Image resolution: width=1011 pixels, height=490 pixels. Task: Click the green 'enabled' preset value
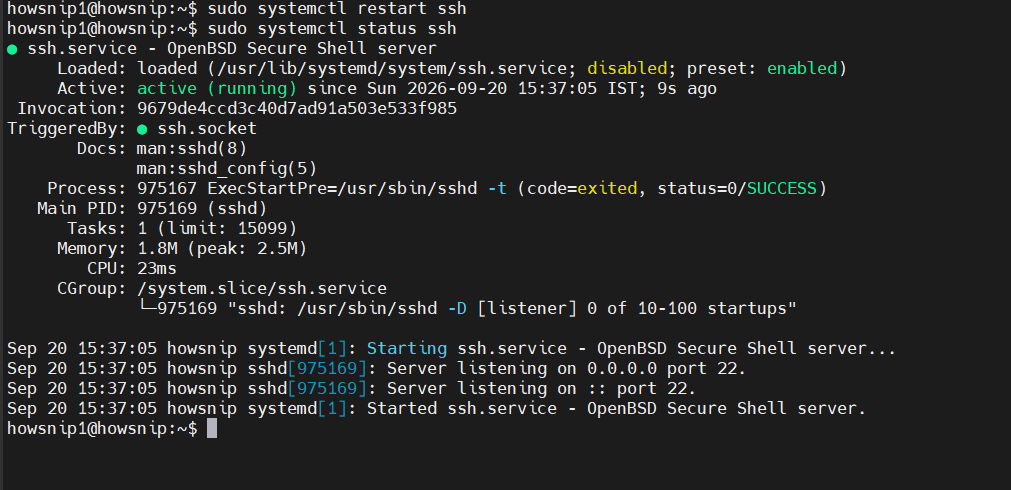point(801,69)
